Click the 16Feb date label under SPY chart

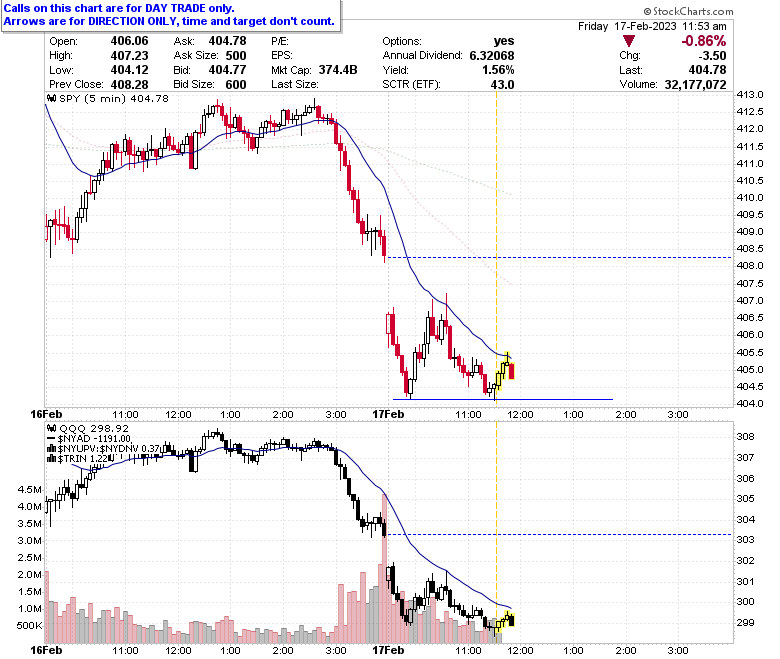pos(46,414)
